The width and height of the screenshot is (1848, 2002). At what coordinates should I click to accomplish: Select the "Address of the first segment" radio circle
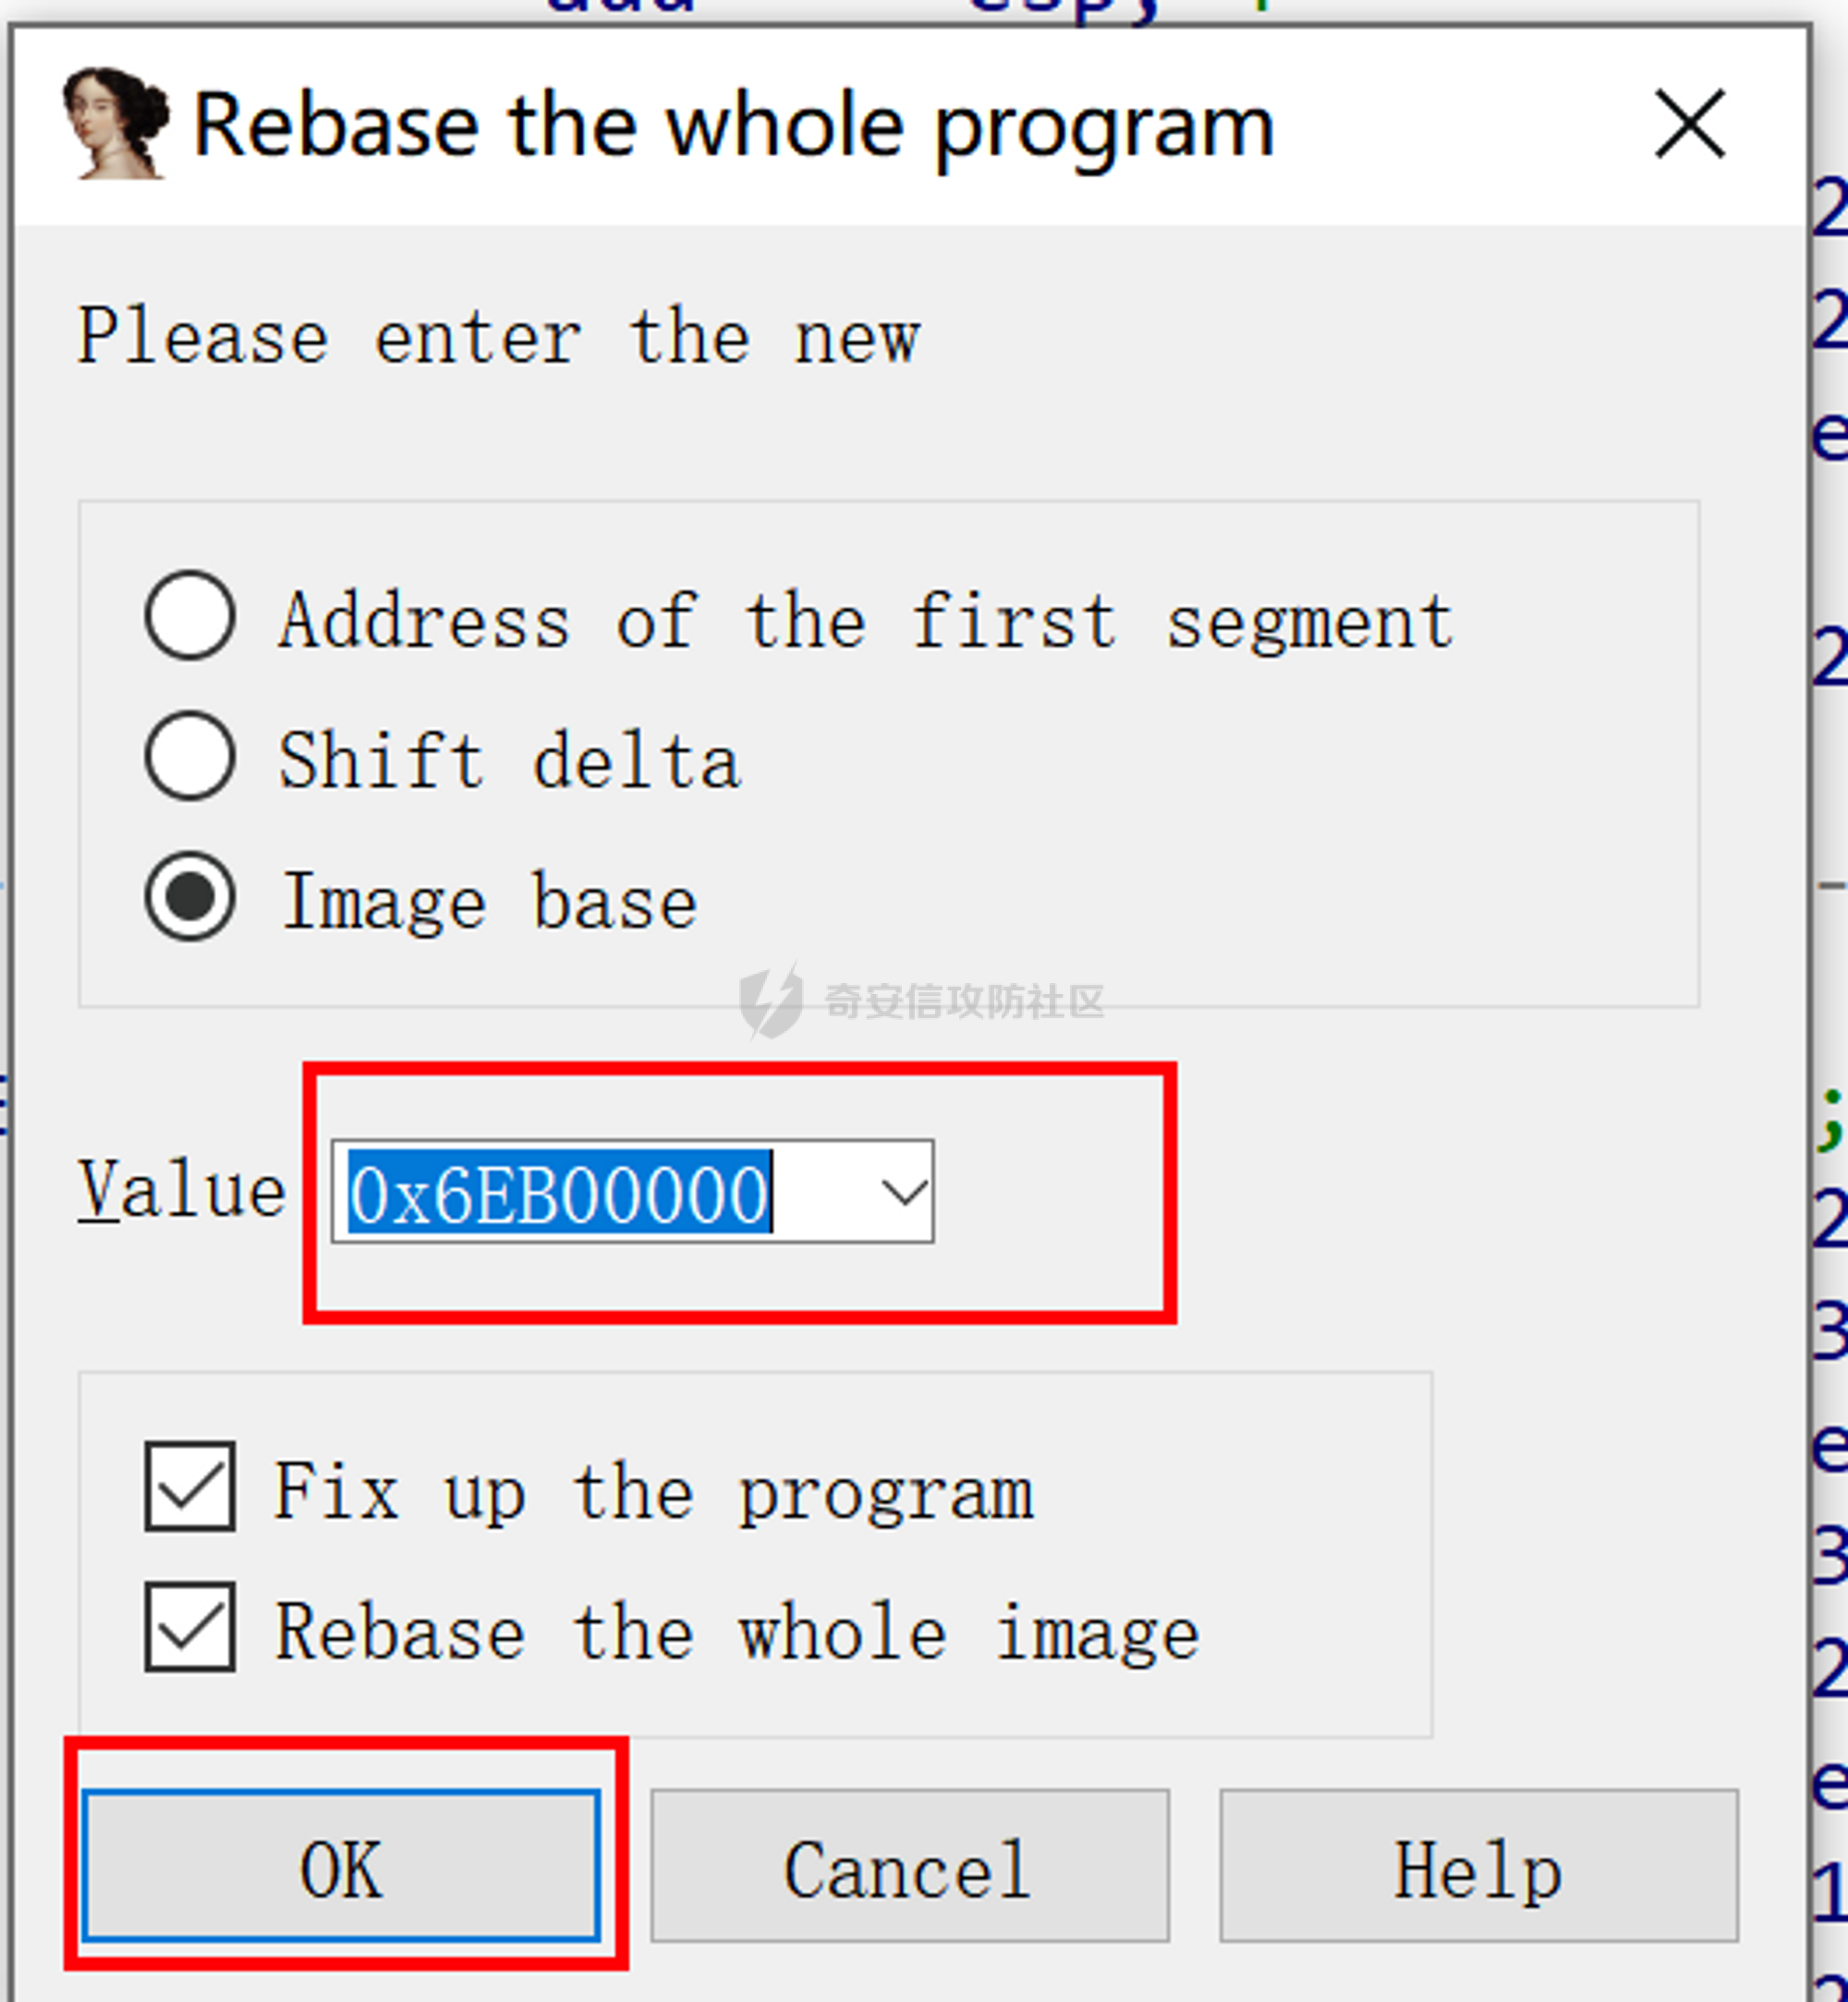190,615
